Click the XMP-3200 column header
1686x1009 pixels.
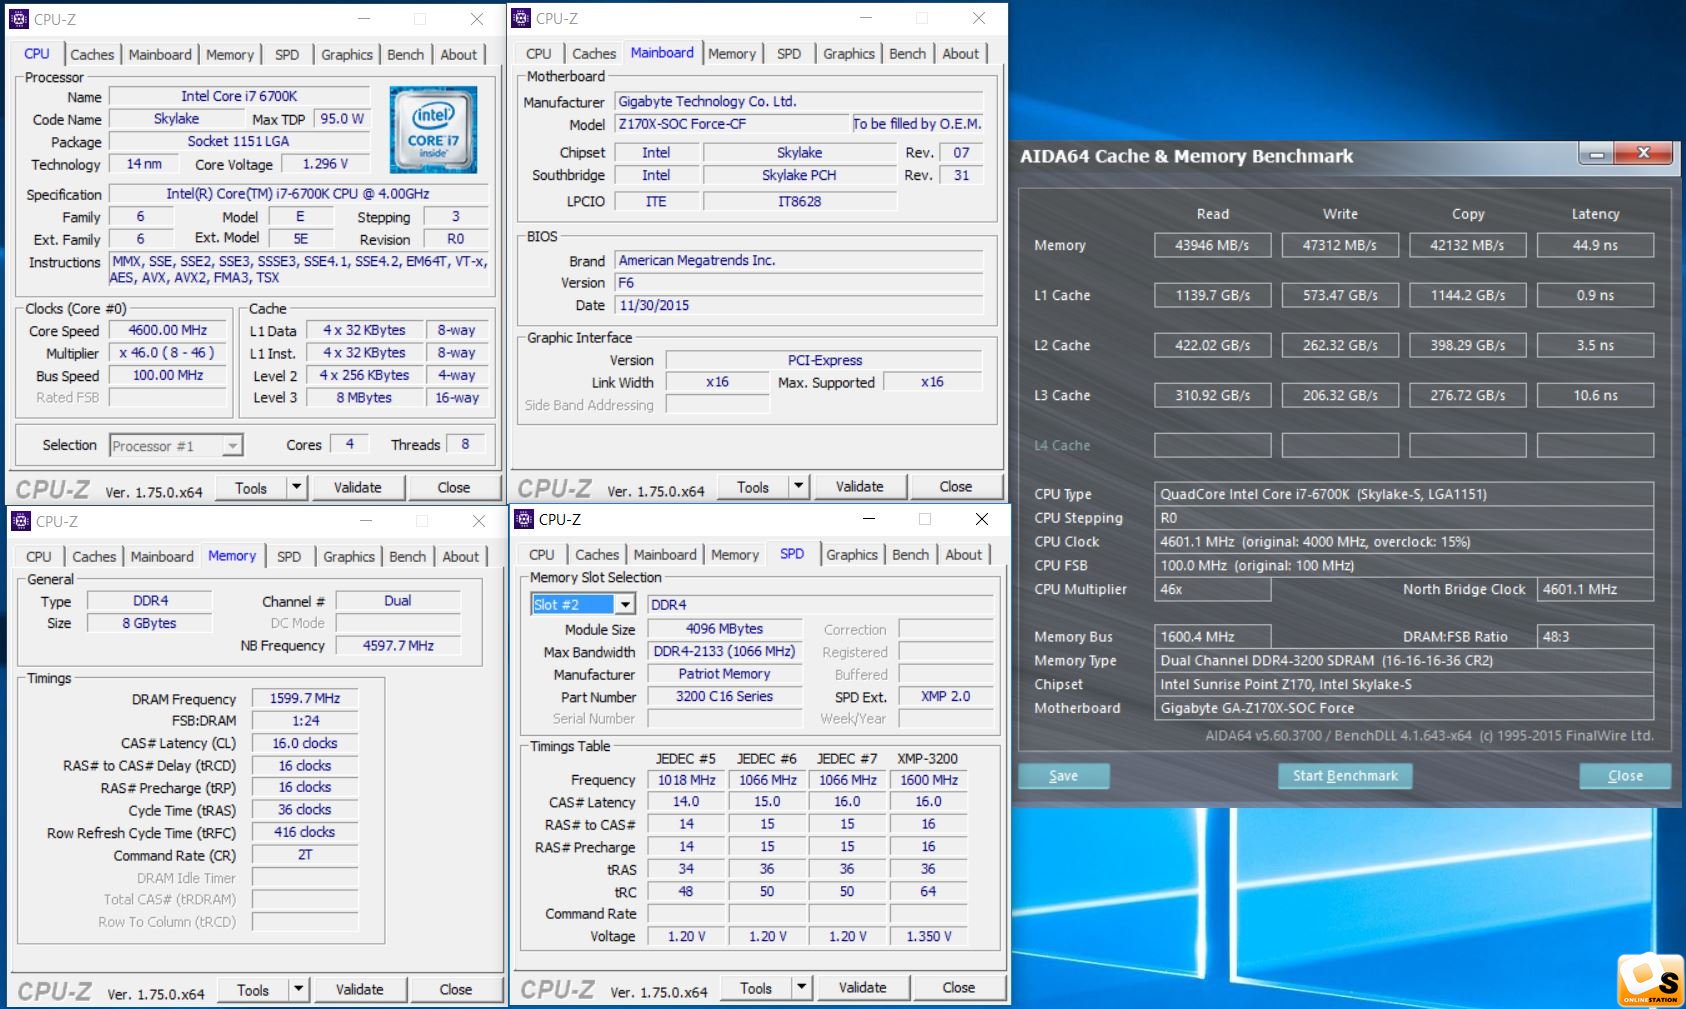pos(927,758)
